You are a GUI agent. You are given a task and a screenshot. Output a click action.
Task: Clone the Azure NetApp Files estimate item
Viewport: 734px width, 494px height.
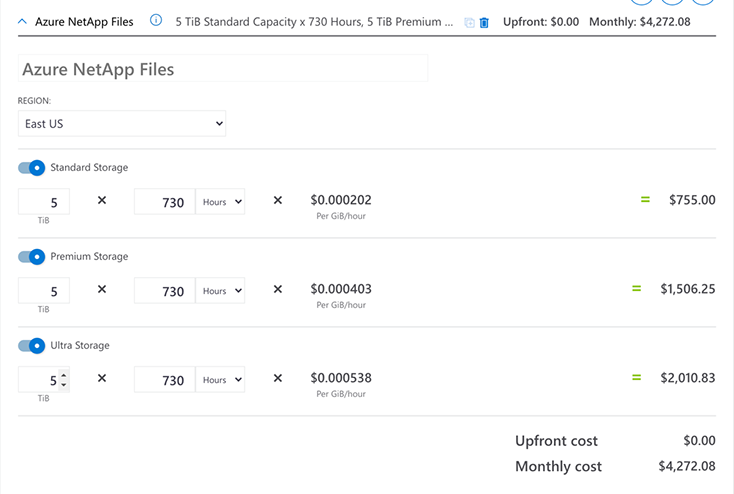tap(469, 22)
